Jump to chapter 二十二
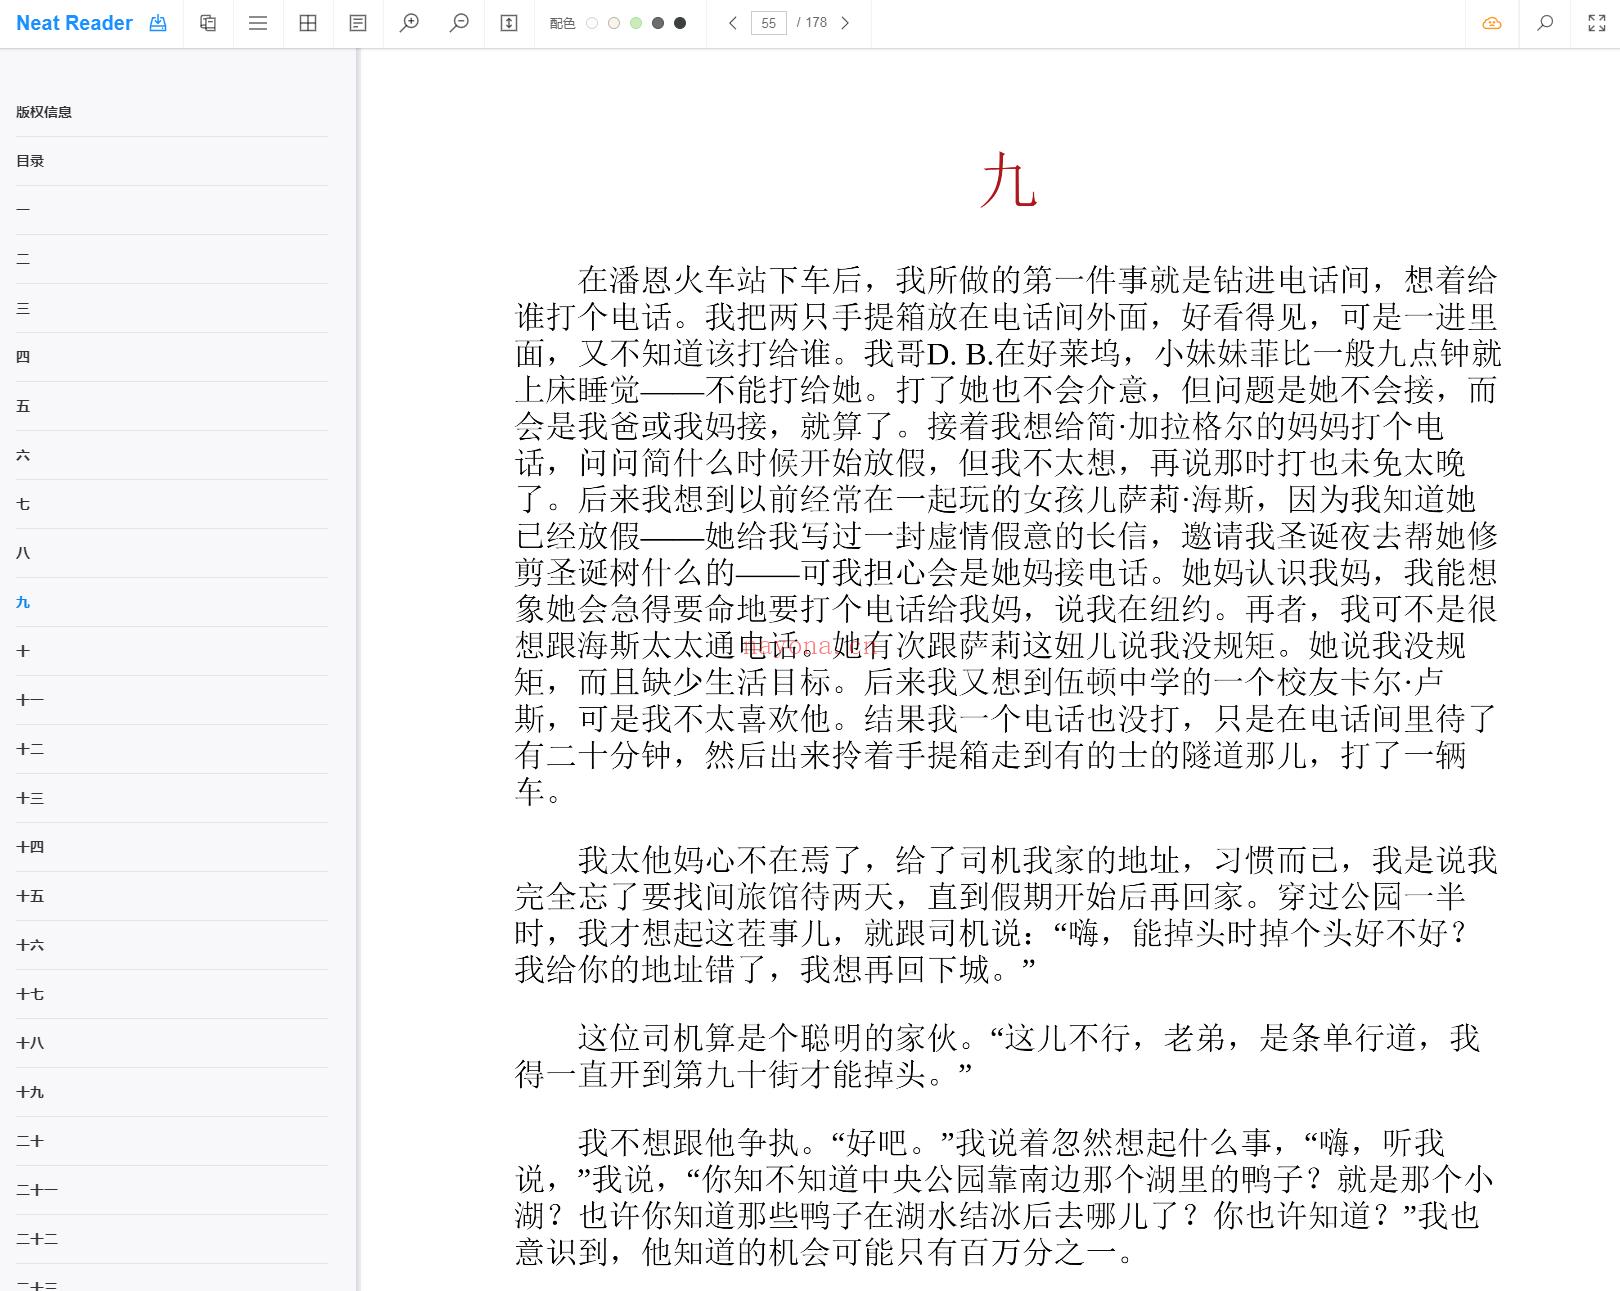 [172, 1239]
